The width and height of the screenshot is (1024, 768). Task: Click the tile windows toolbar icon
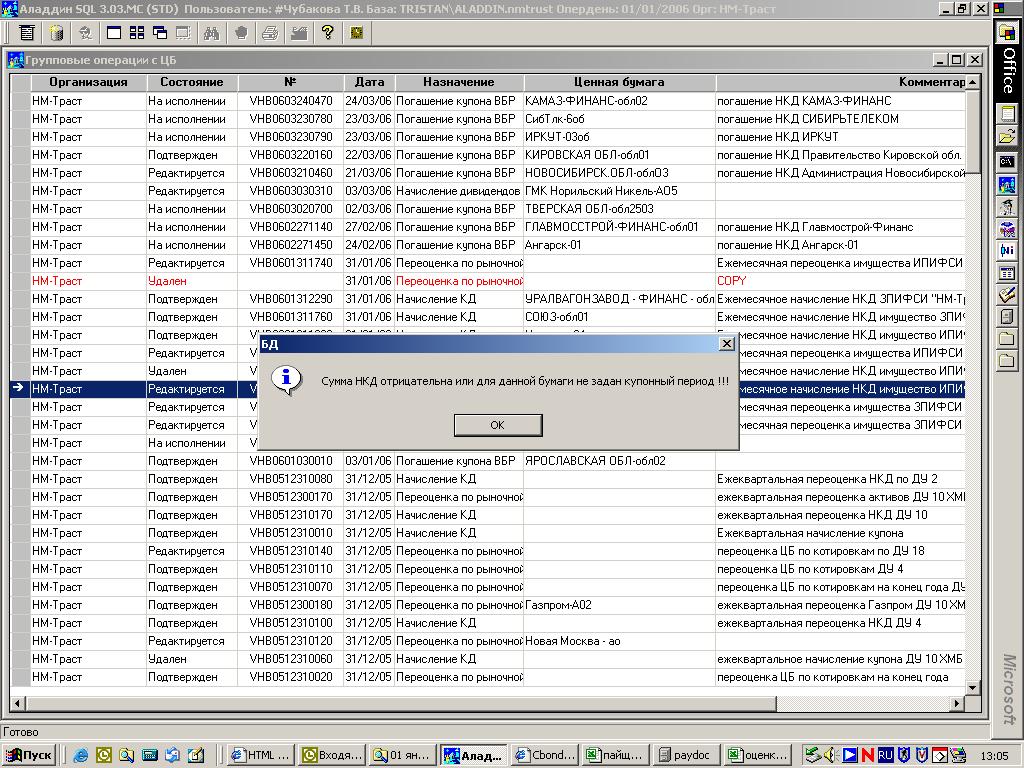coord(137,33)
